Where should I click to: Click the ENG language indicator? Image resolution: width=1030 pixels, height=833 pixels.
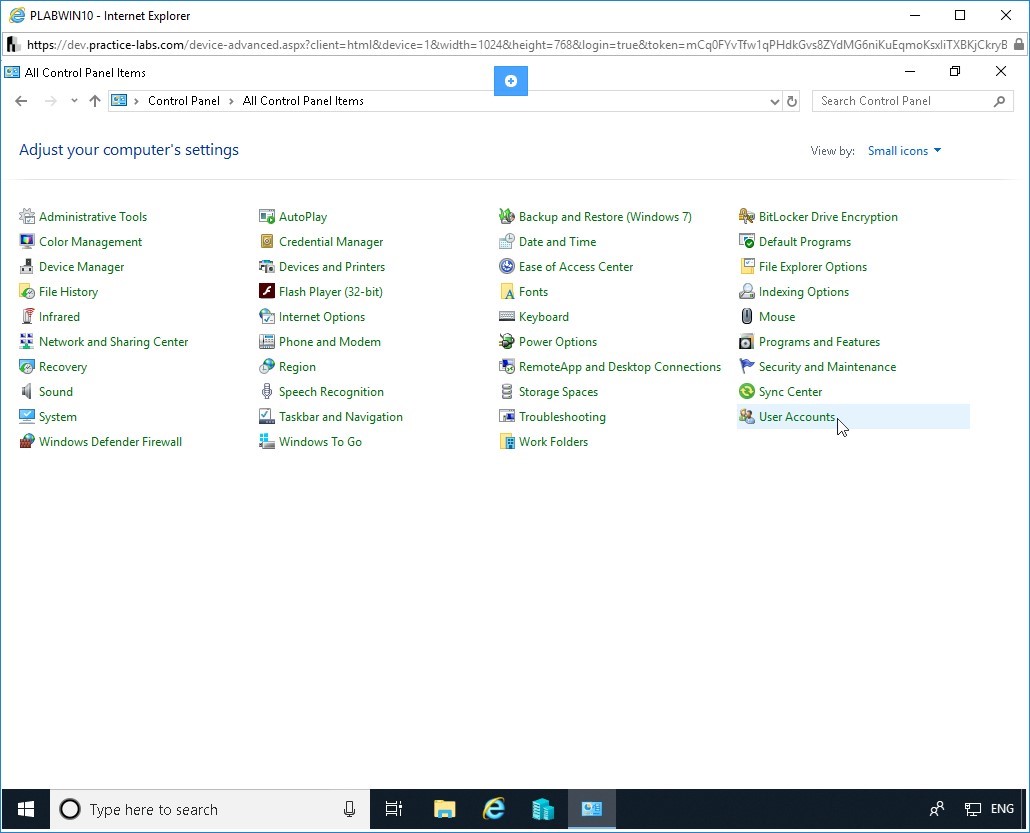point(1002,809)
